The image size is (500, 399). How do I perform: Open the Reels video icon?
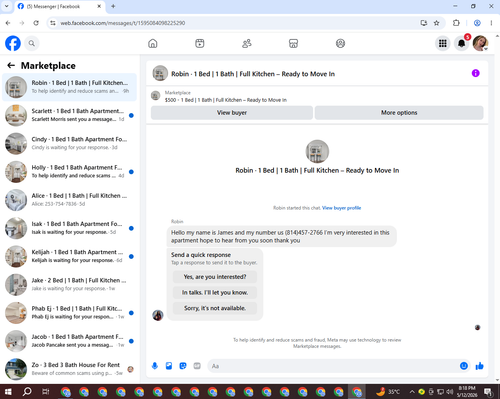(x=200, y=43)
